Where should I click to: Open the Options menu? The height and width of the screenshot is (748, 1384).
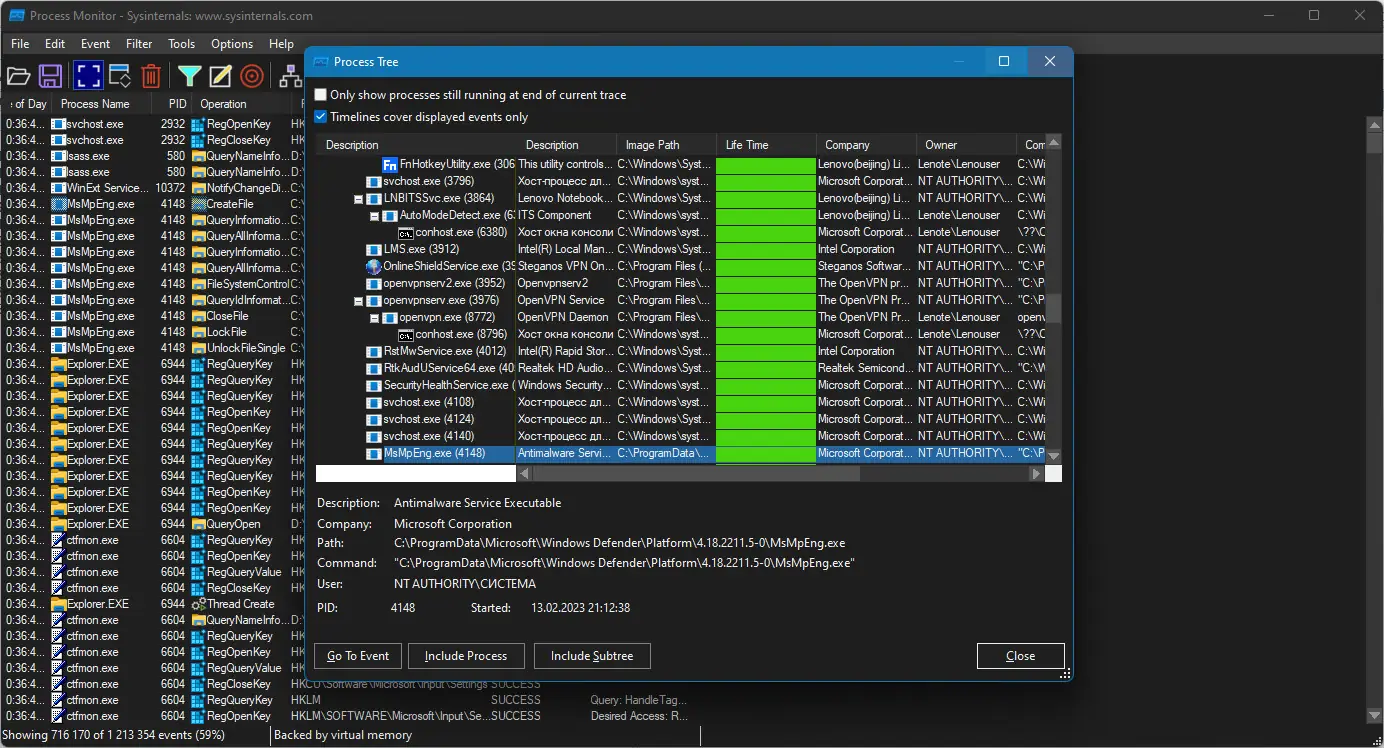(x=232, y=44)
